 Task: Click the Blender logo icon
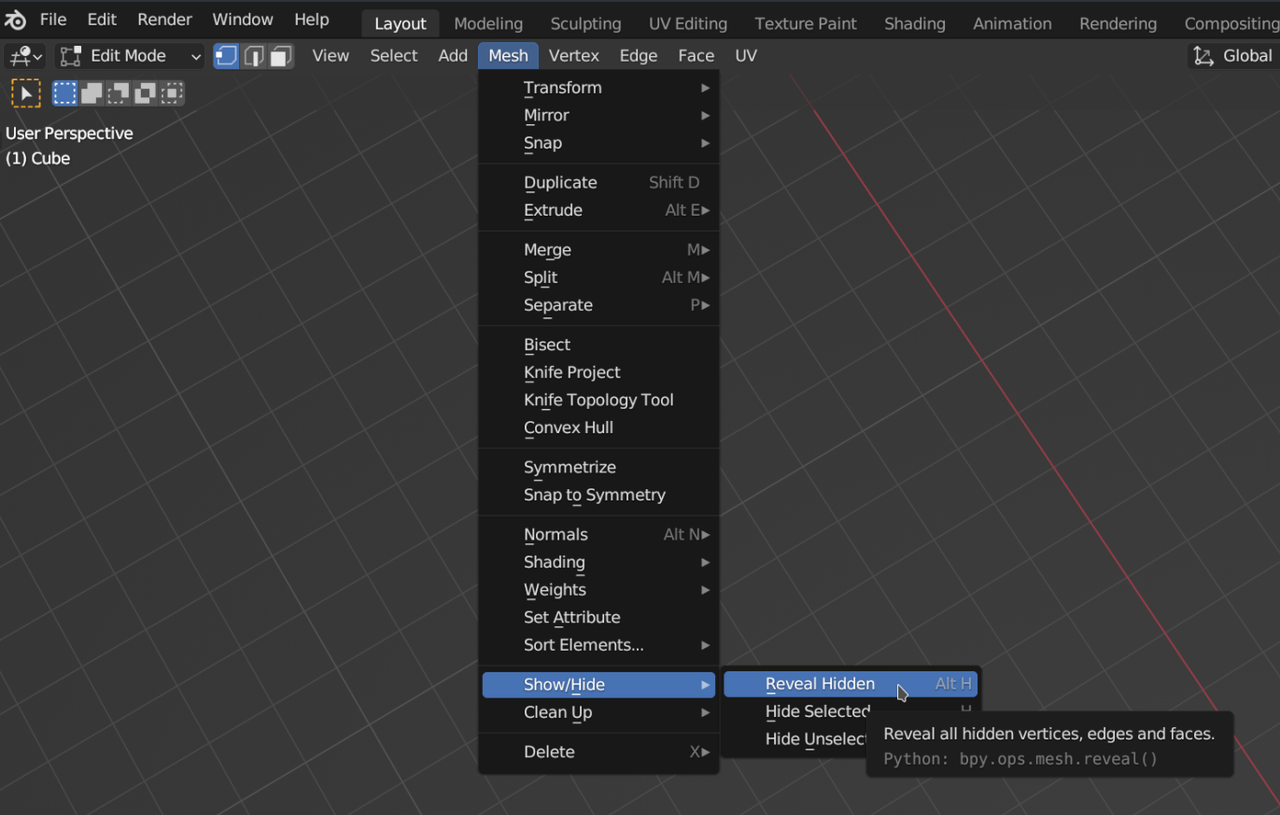point(16,20)
